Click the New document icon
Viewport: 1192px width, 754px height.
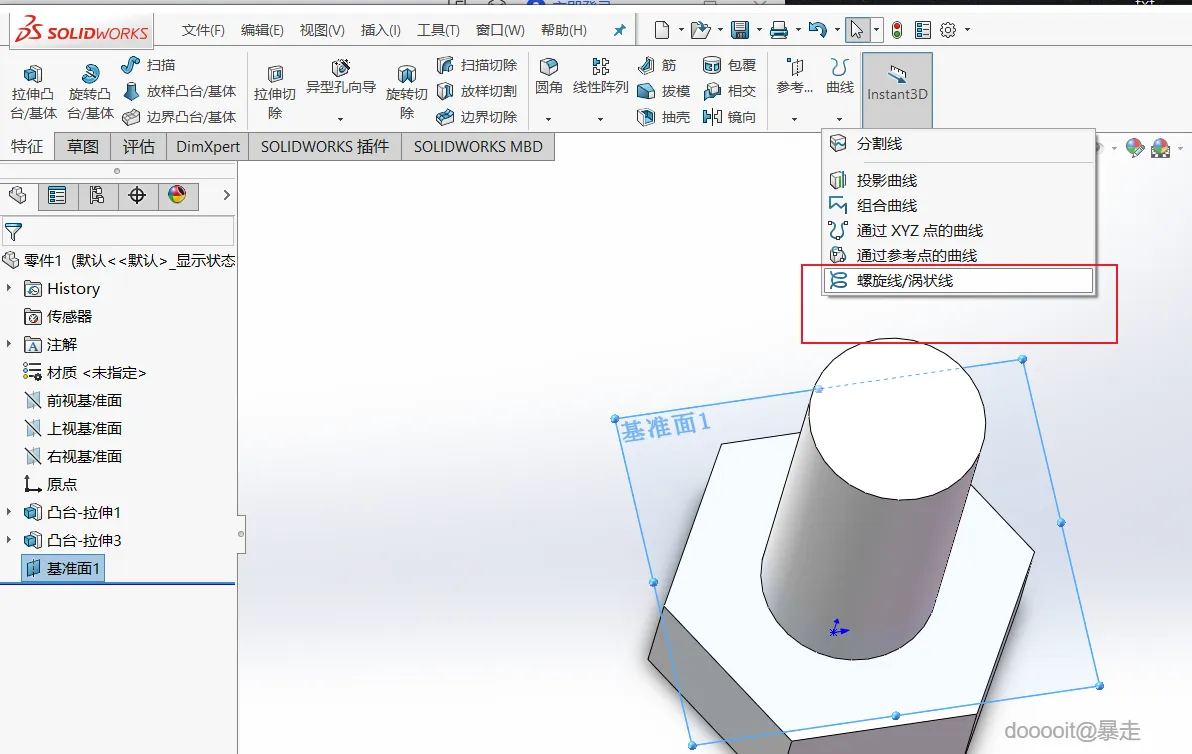(x=661, y=30)
